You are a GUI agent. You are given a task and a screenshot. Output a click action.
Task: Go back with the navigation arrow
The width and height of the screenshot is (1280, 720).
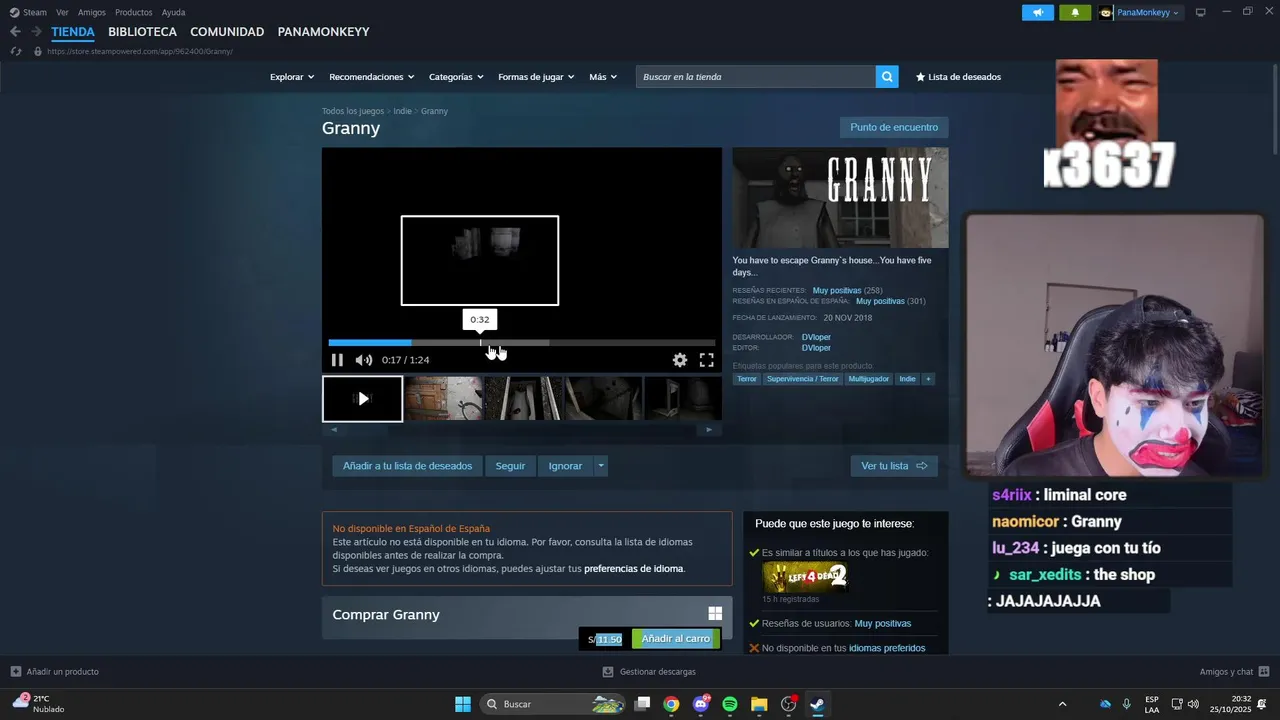tap(15, 32)
